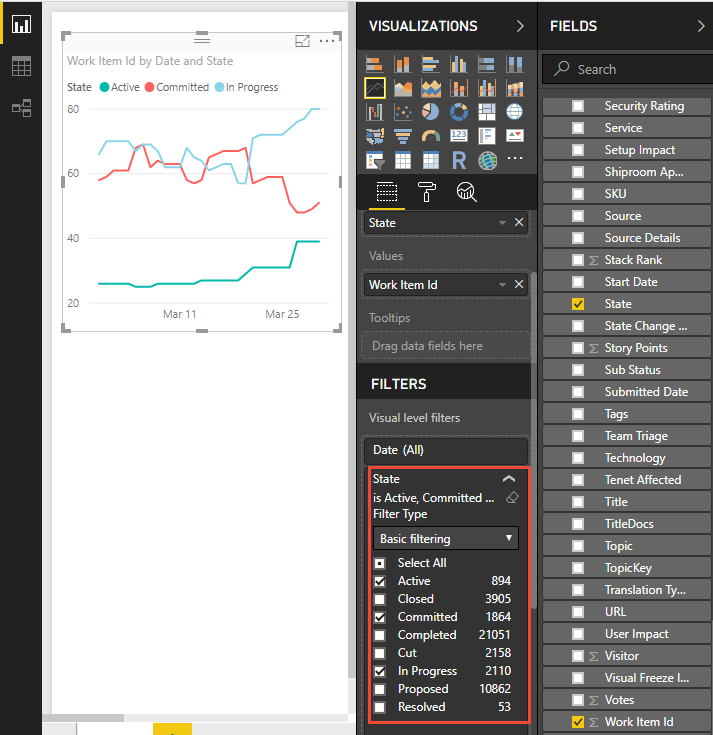This screenshot has width=713, height=735.
Task: Toggle Select All in State filter
Action: [380, 563]
